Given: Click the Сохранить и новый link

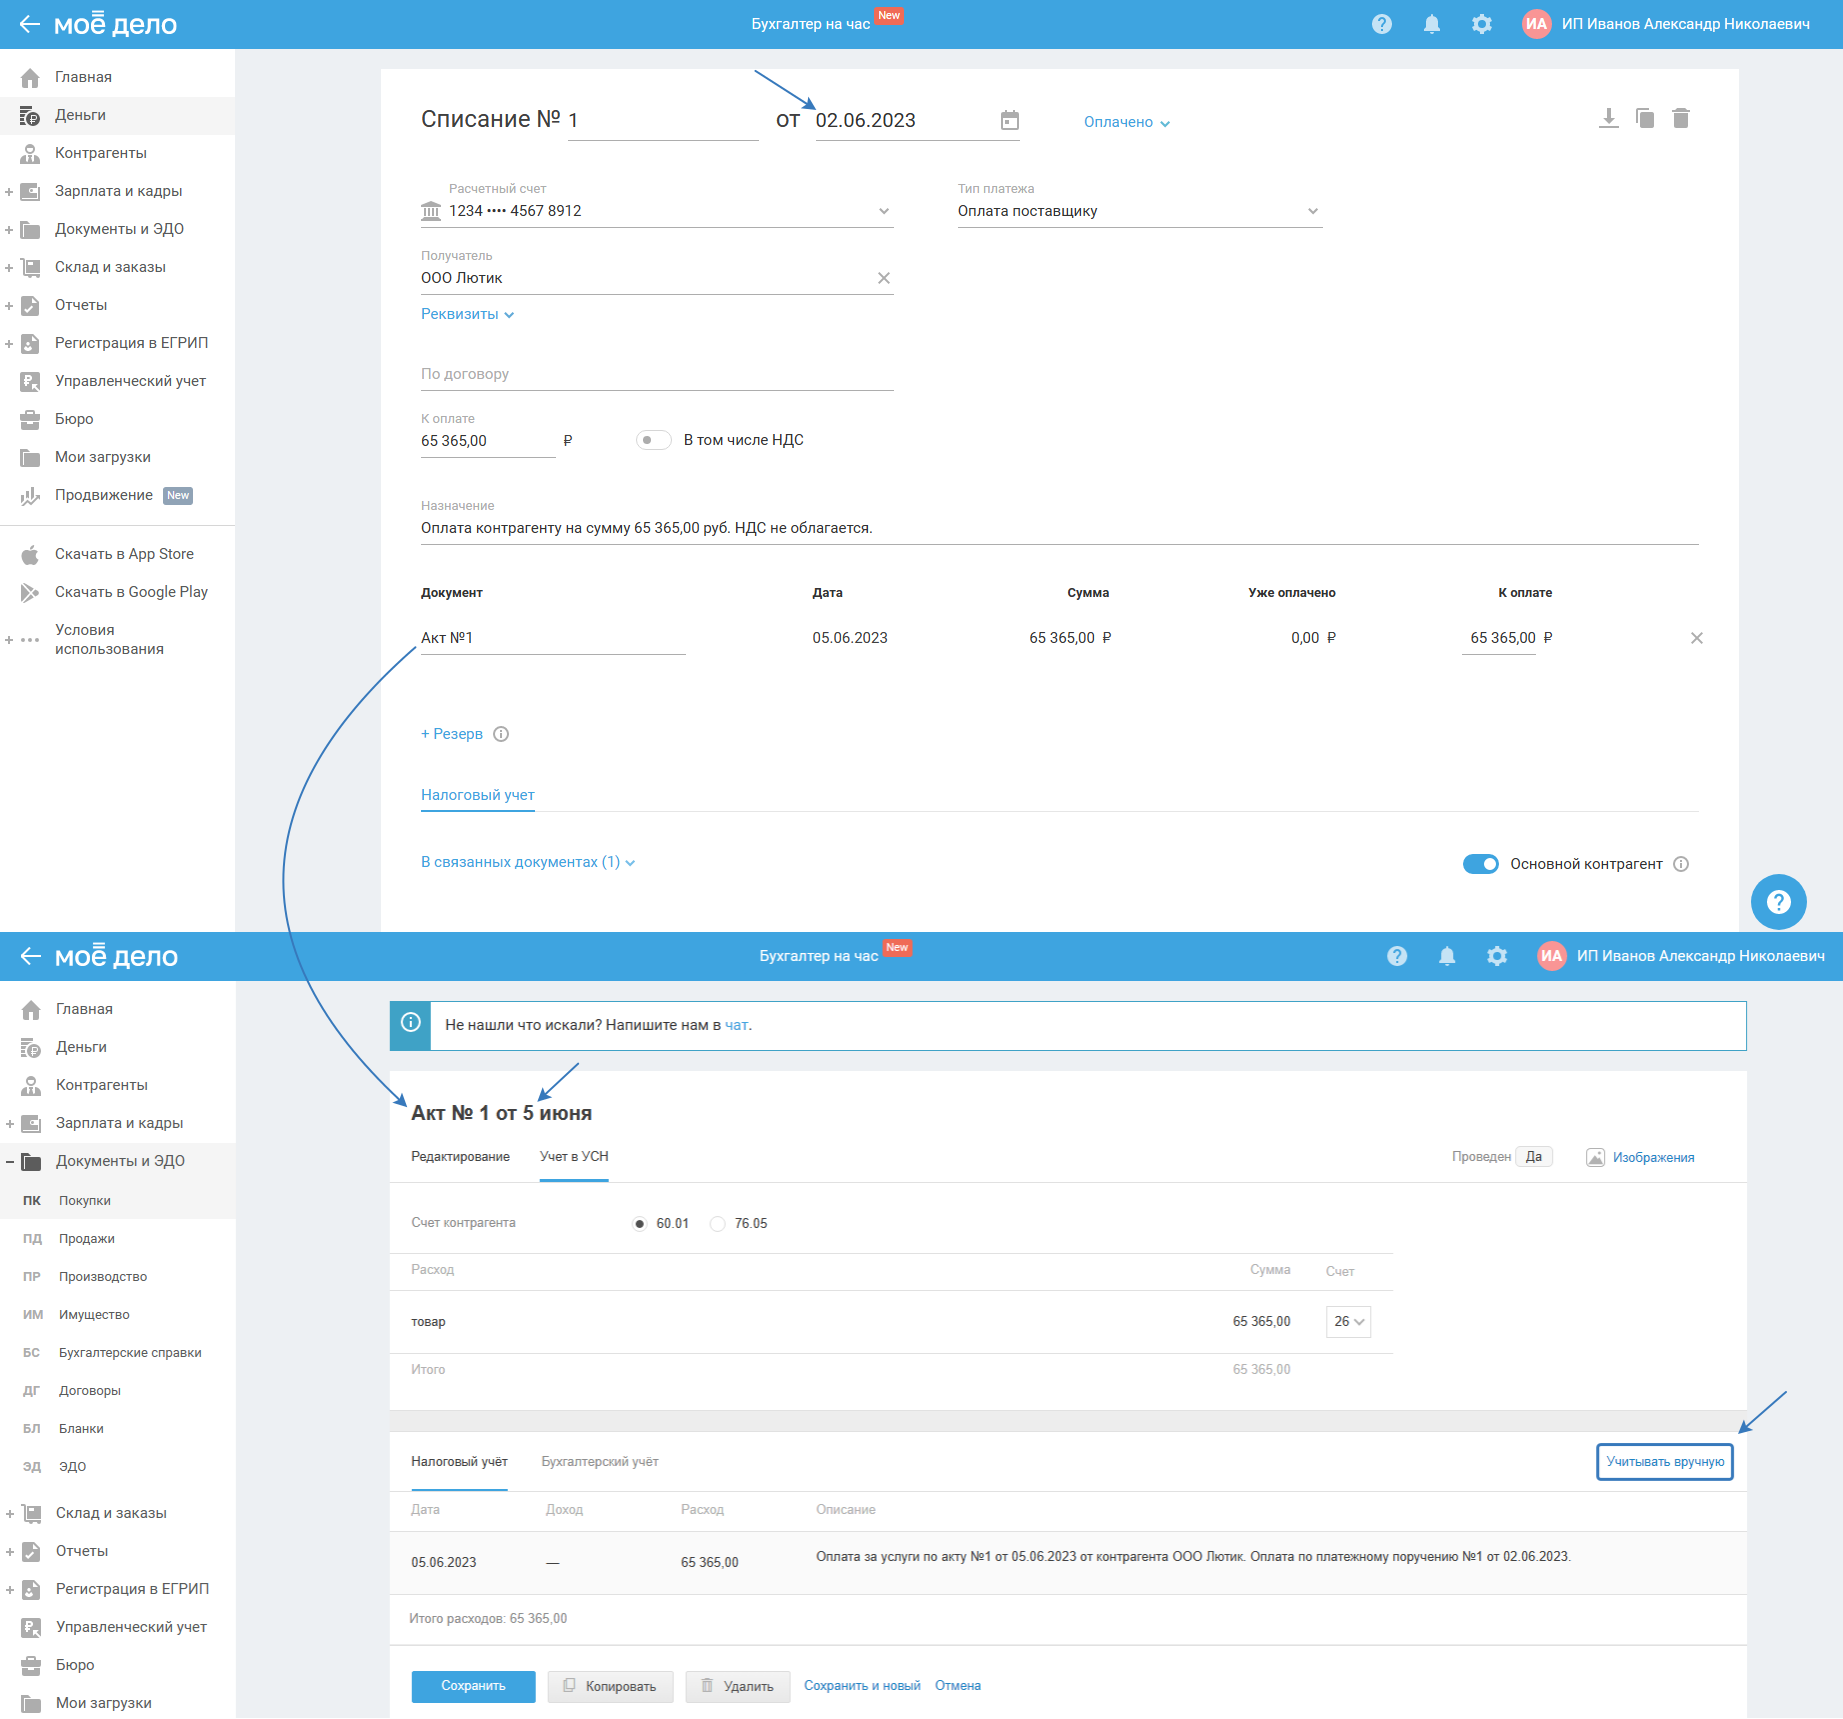Looking at the screenshot, I should [862, 1686].
